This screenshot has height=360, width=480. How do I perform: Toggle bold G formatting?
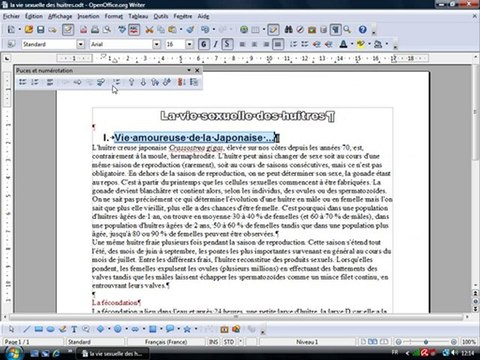[x=204, y=44]
